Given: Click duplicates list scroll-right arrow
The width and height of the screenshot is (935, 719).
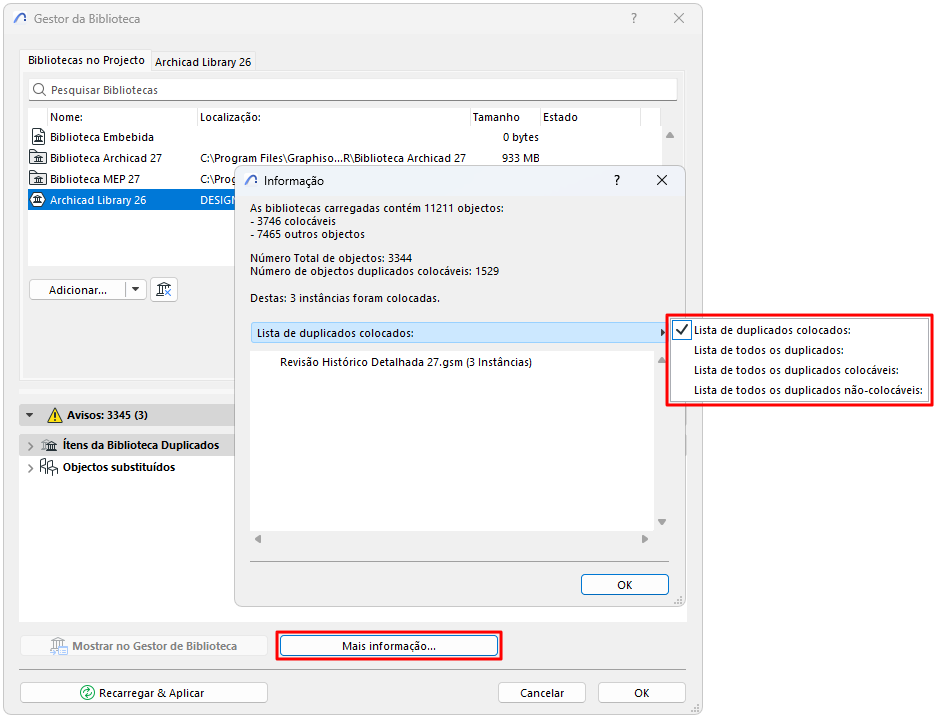Looking at the screenshot, I should click(645, 539).
